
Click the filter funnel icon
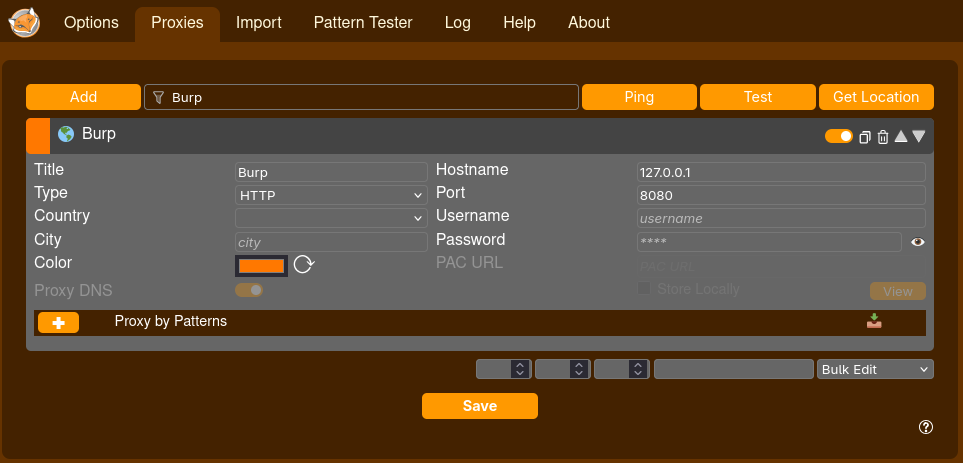tap(158, 97)
